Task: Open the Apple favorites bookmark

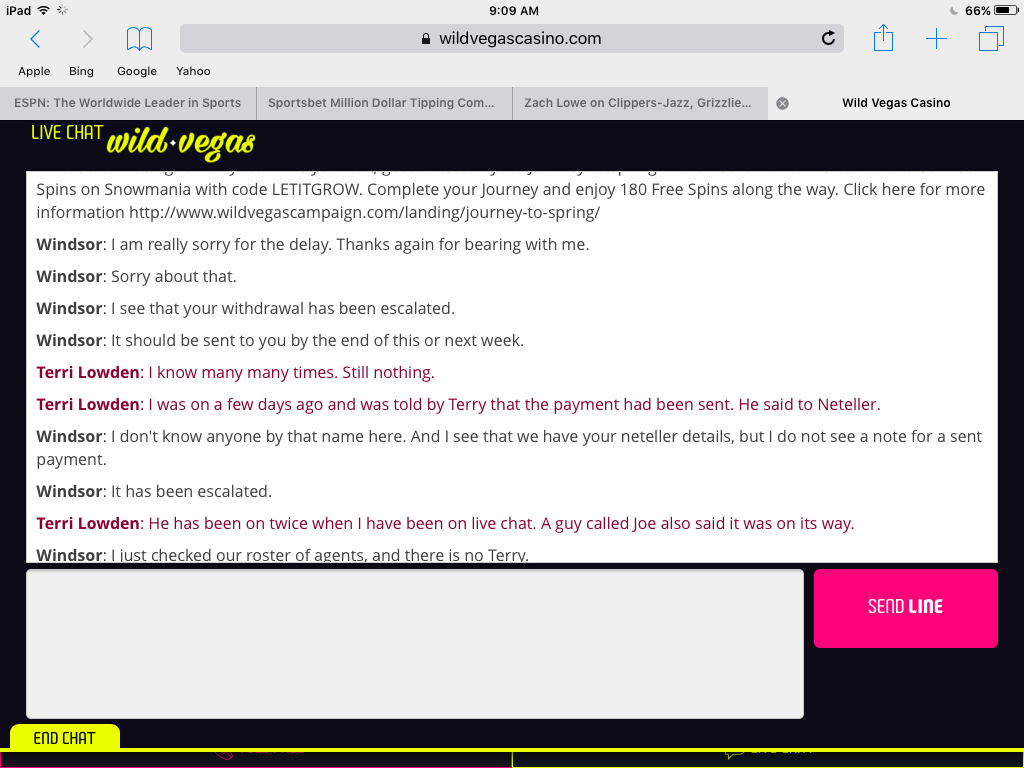Action: pos(34,71)
